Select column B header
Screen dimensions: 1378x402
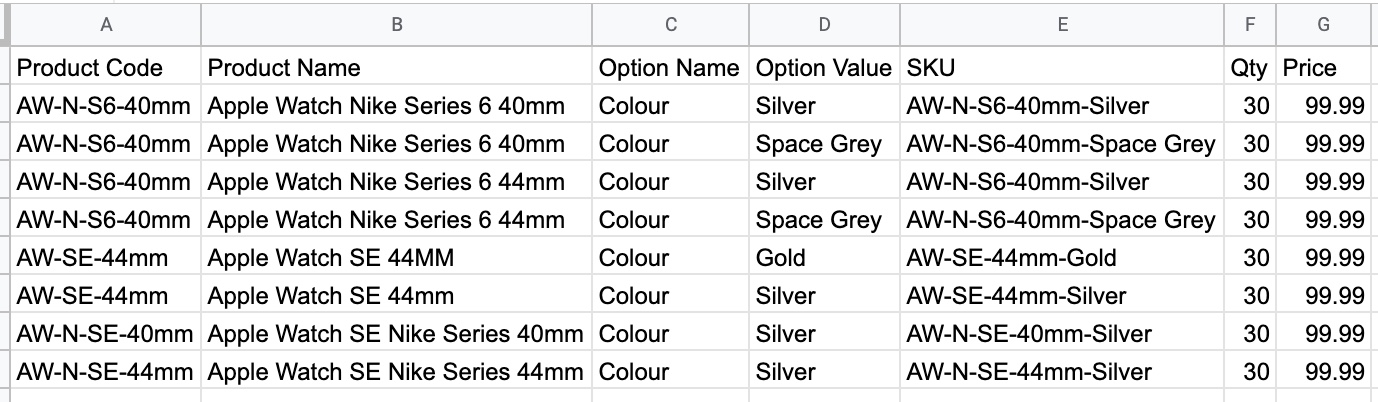(396, 25)
